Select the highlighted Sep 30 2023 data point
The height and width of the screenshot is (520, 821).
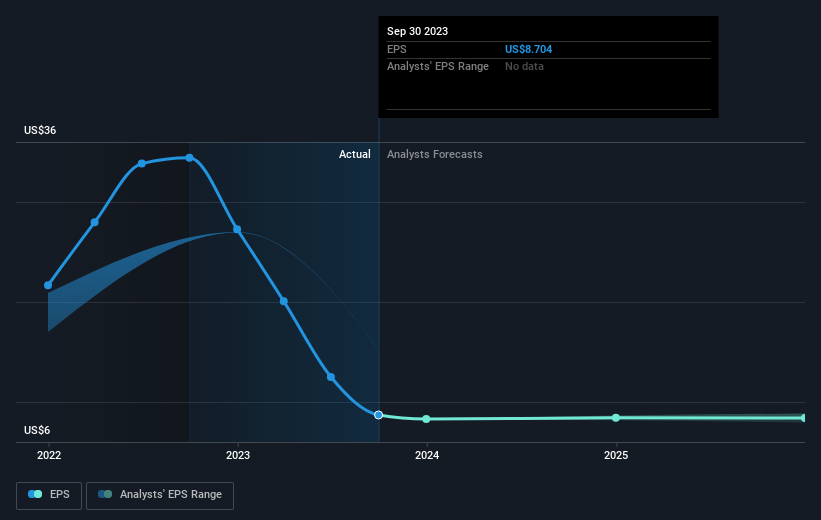coord(379,415)
